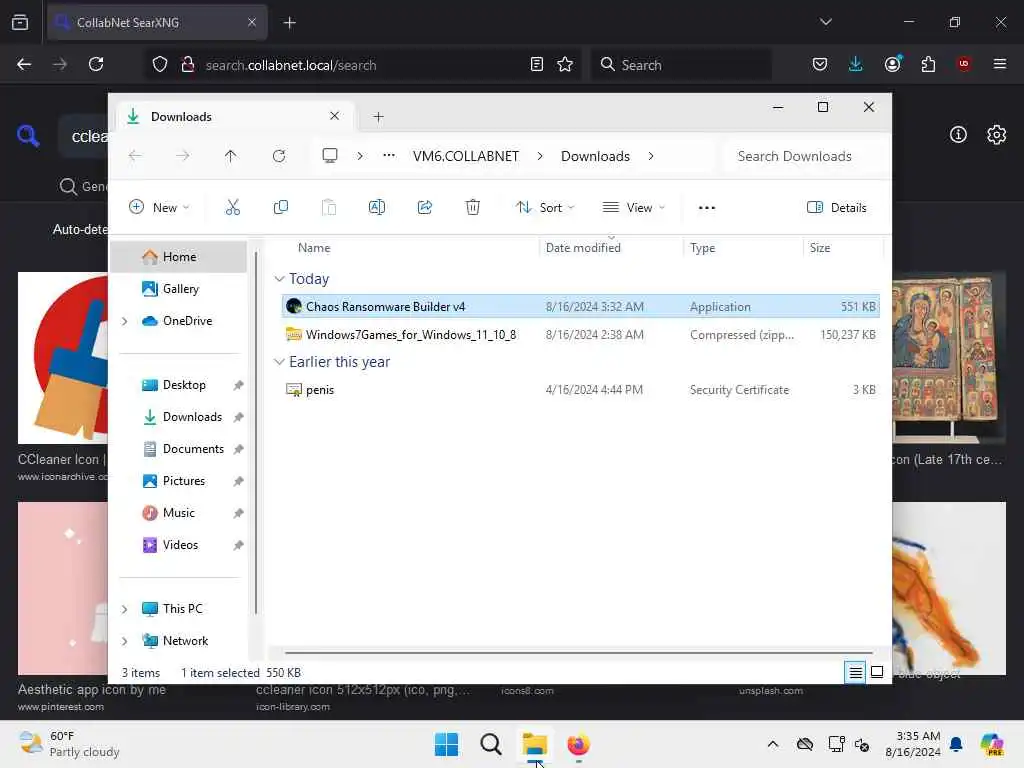Refresh the Downloads folder view
This screenshot has width=1024, height=768.
tap(279, 156)
